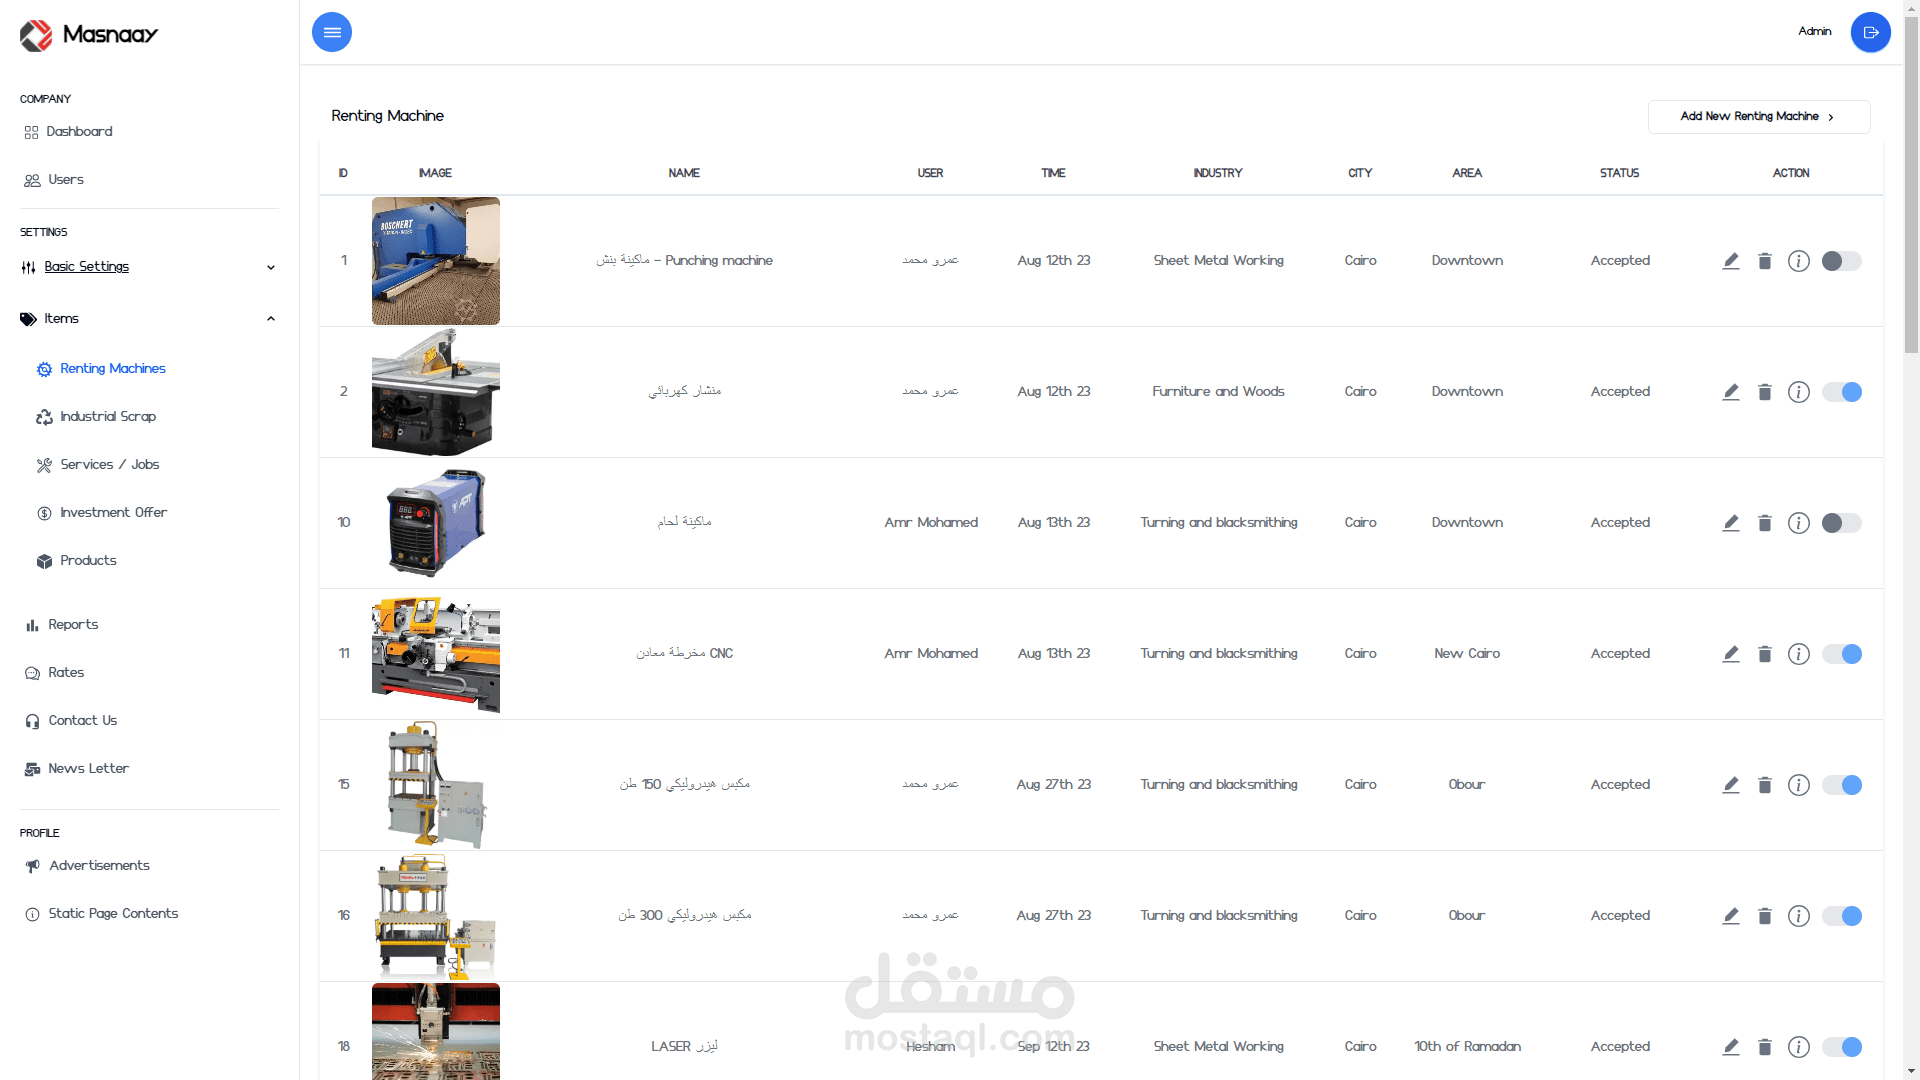Click Add New Renting Machine button
Screen dimensions: 1920x1080
(1758, 117)
